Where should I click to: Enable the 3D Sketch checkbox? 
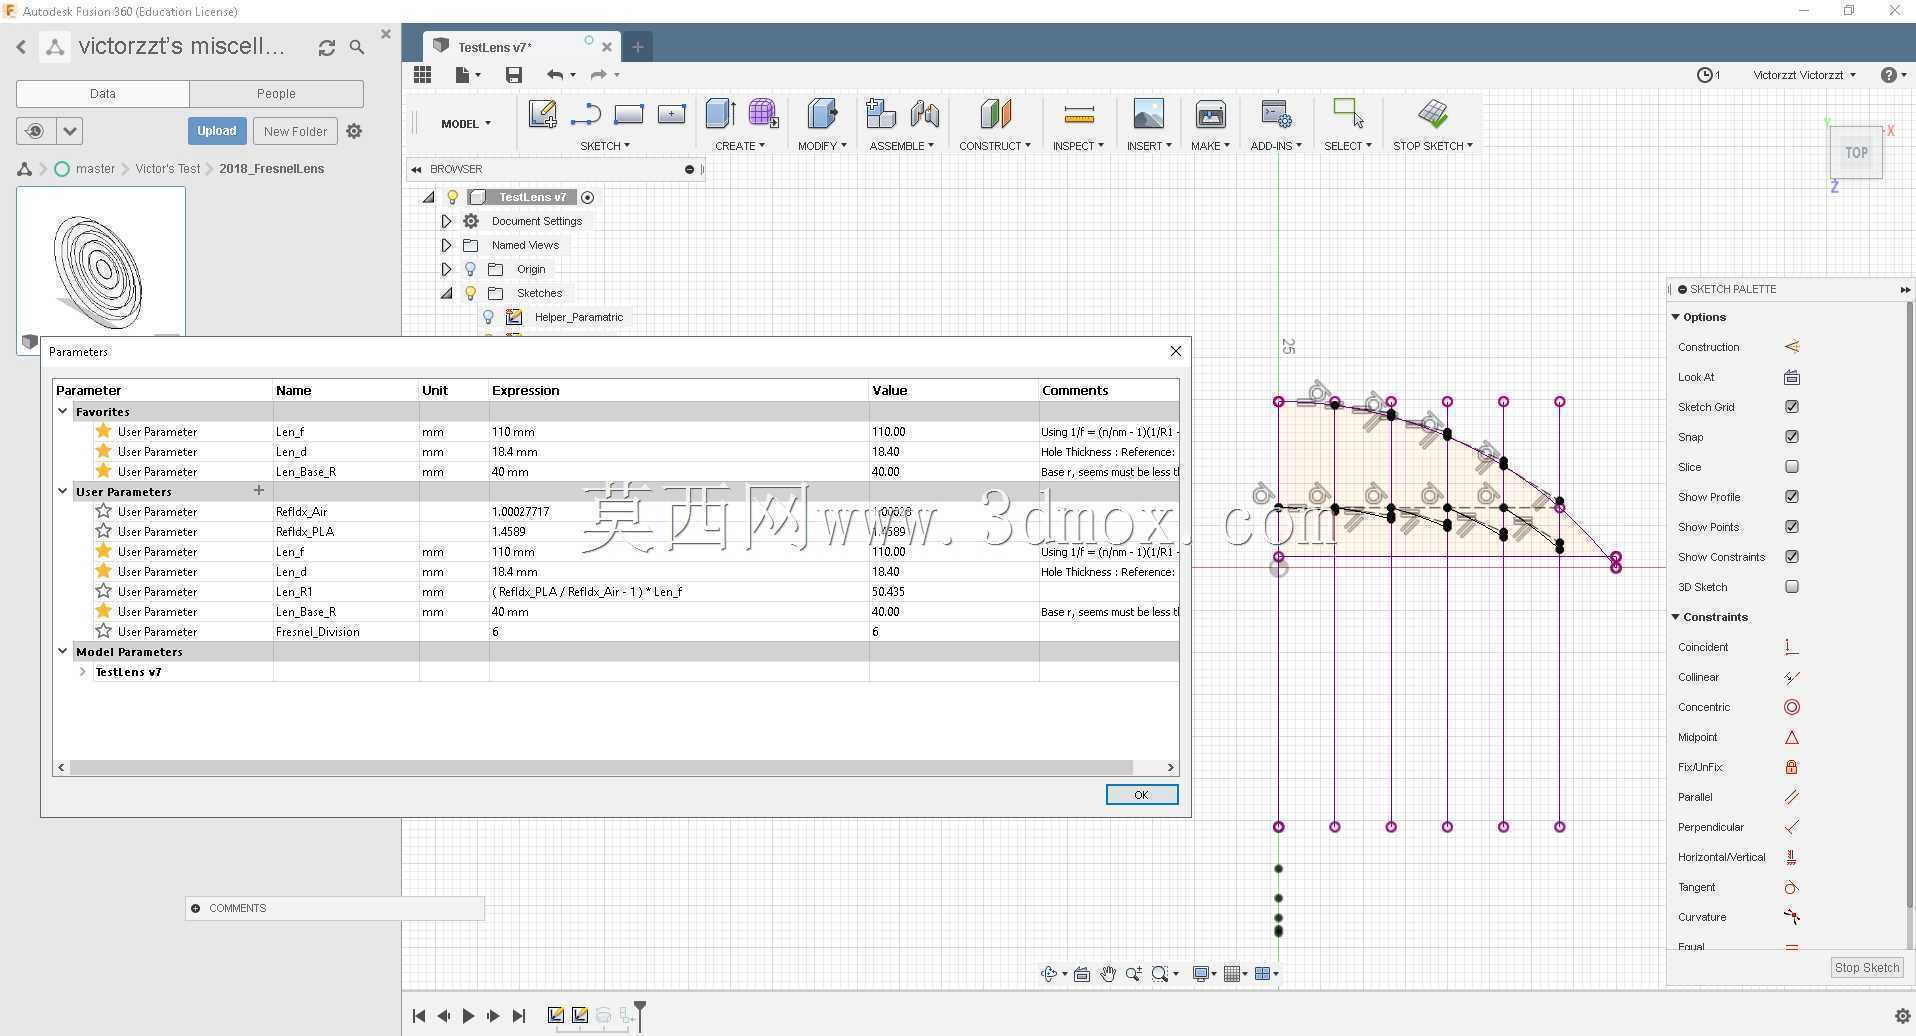pyautogui.click(x=1792, y=587)
